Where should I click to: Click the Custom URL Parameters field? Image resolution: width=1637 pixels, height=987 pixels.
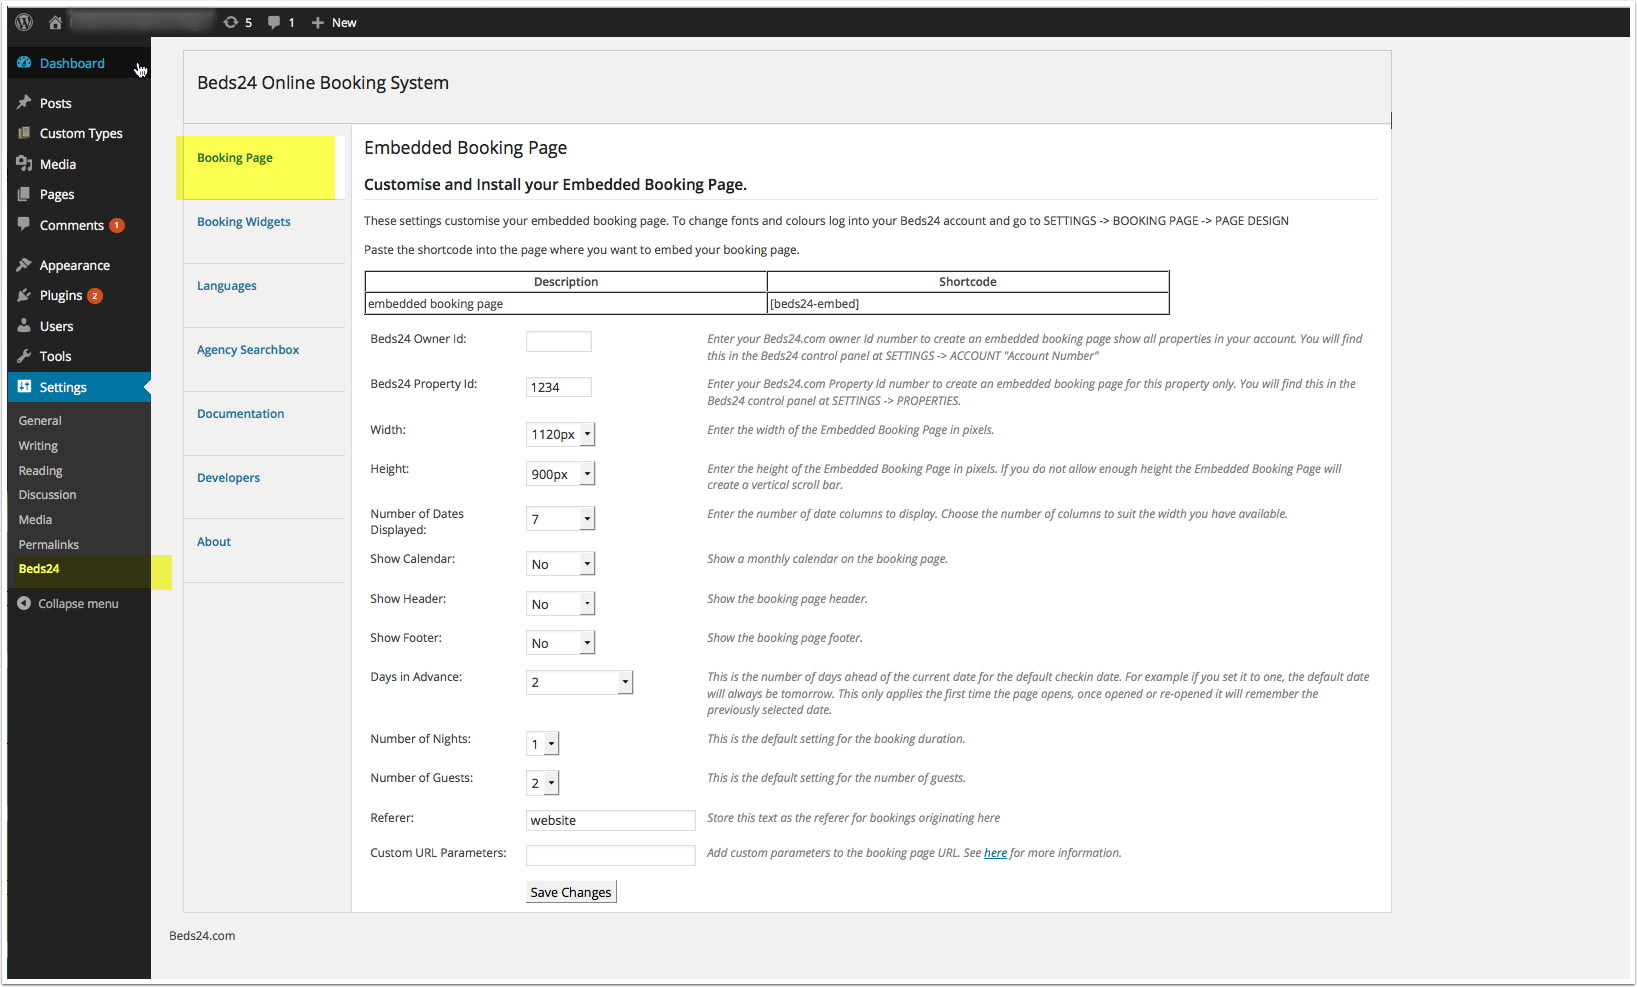611,855
